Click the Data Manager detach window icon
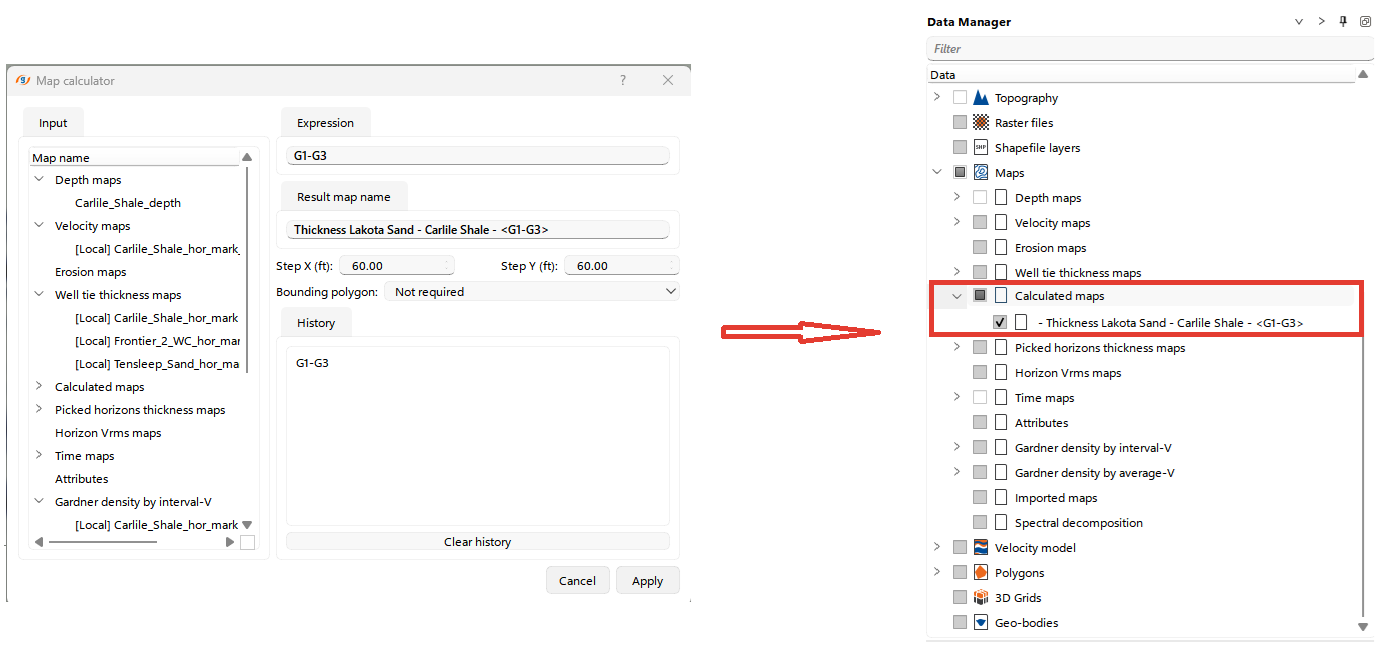 [x=1365, y=21]
